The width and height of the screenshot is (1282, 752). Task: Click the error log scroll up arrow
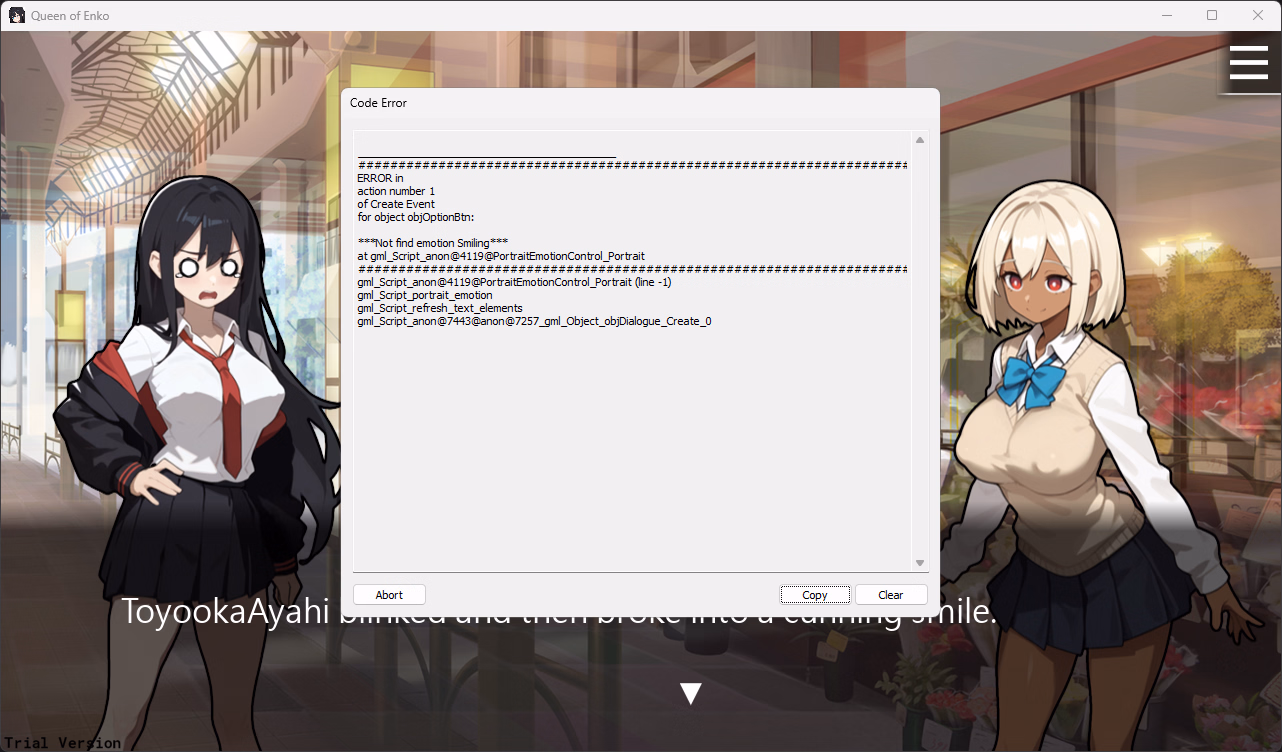[x=920, y=140]
